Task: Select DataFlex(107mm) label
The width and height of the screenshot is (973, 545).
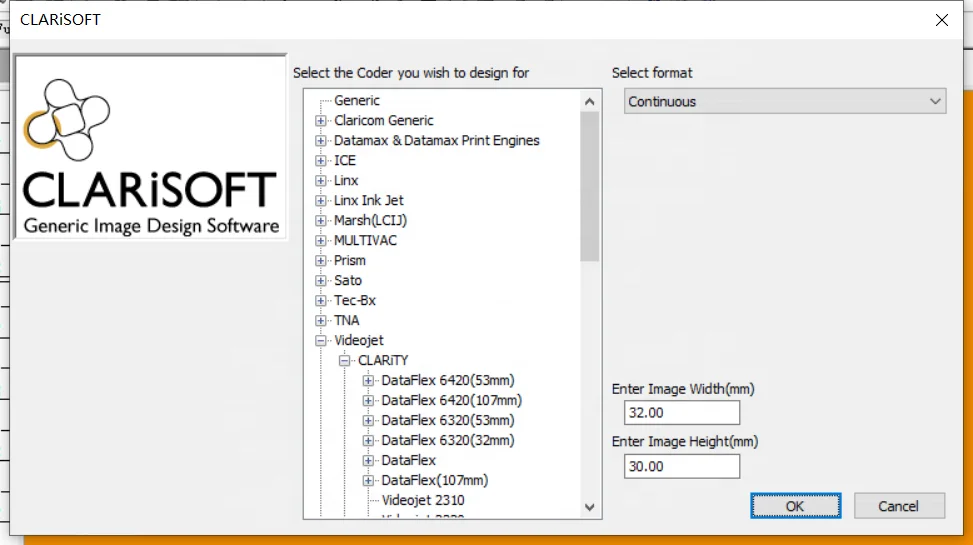Action: 434,480
